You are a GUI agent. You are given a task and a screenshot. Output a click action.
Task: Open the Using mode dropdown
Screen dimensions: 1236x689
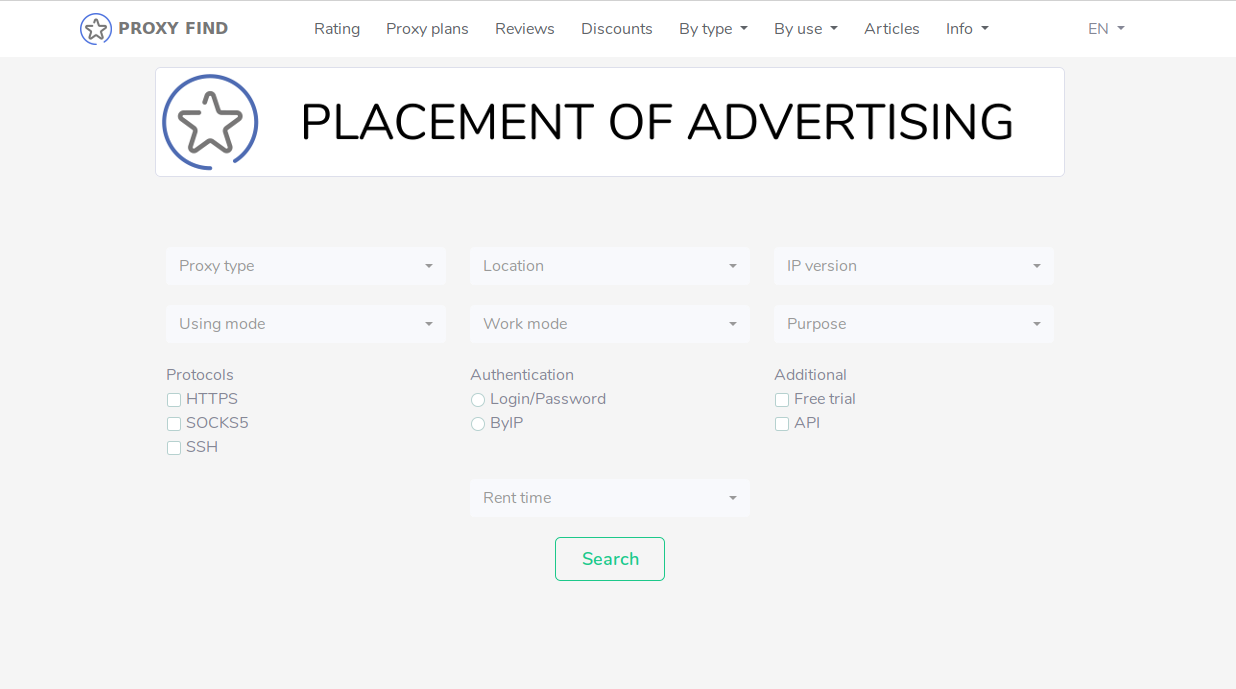(x=305, y=323)
